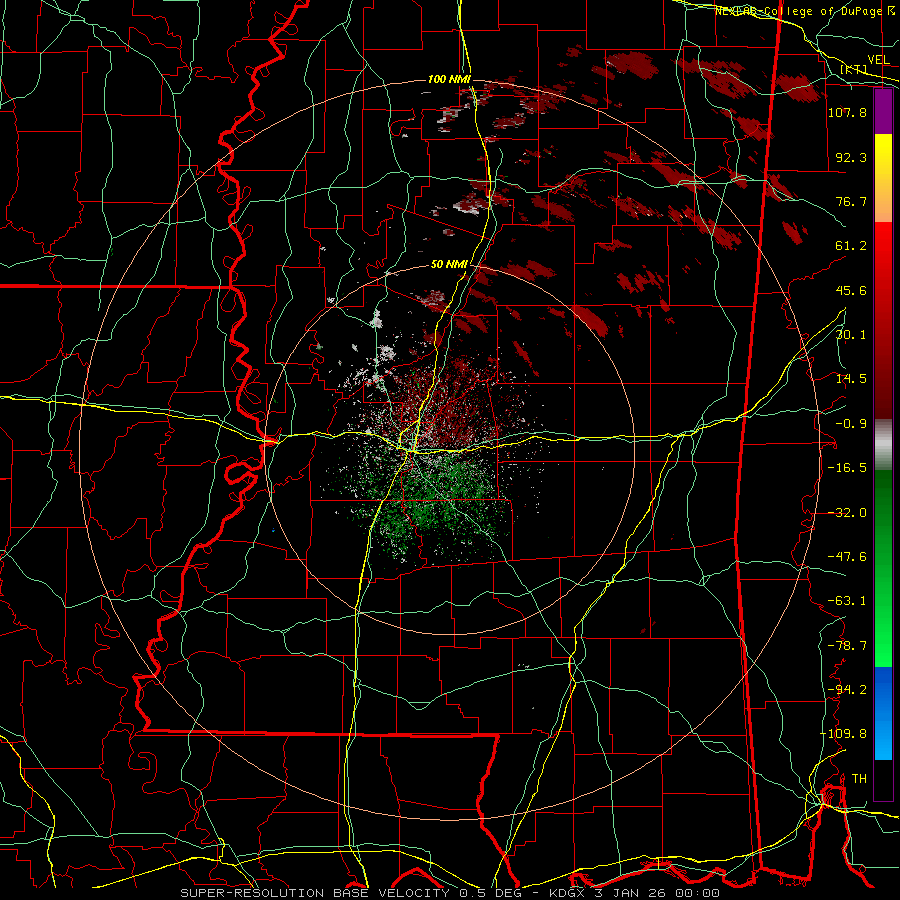Click the 100 NMI range ring label

(x=449, y=79)
